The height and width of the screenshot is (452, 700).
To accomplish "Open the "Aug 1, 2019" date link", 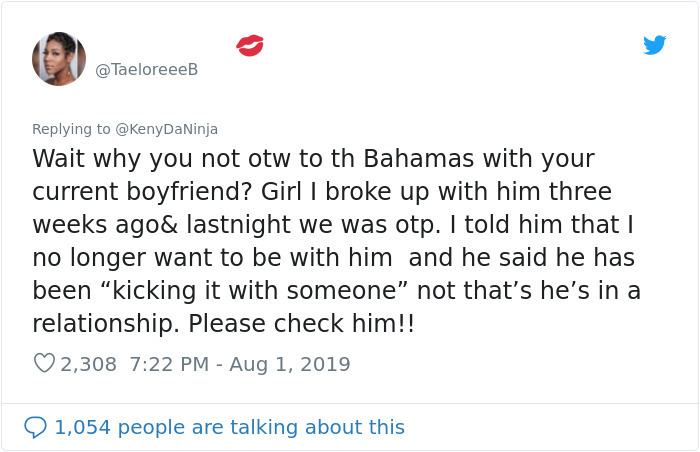I will pos(290,364).
